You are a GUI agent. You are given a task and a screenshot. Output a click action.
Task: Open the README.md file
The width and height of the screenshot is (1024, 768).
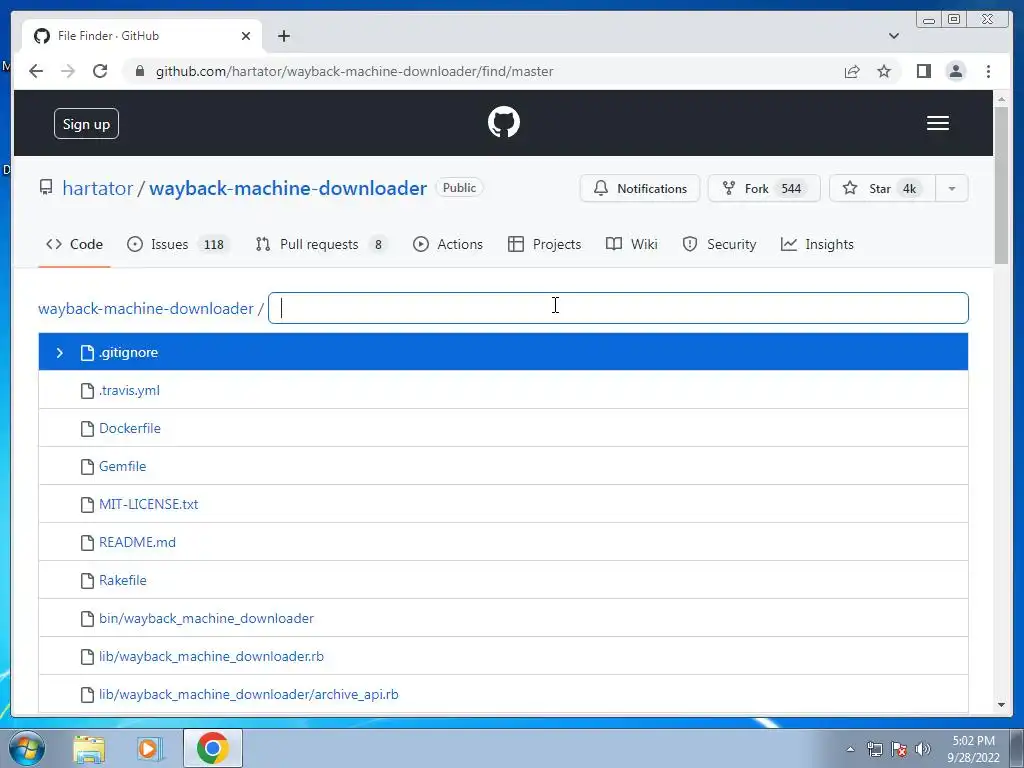(x=137, y=542)
